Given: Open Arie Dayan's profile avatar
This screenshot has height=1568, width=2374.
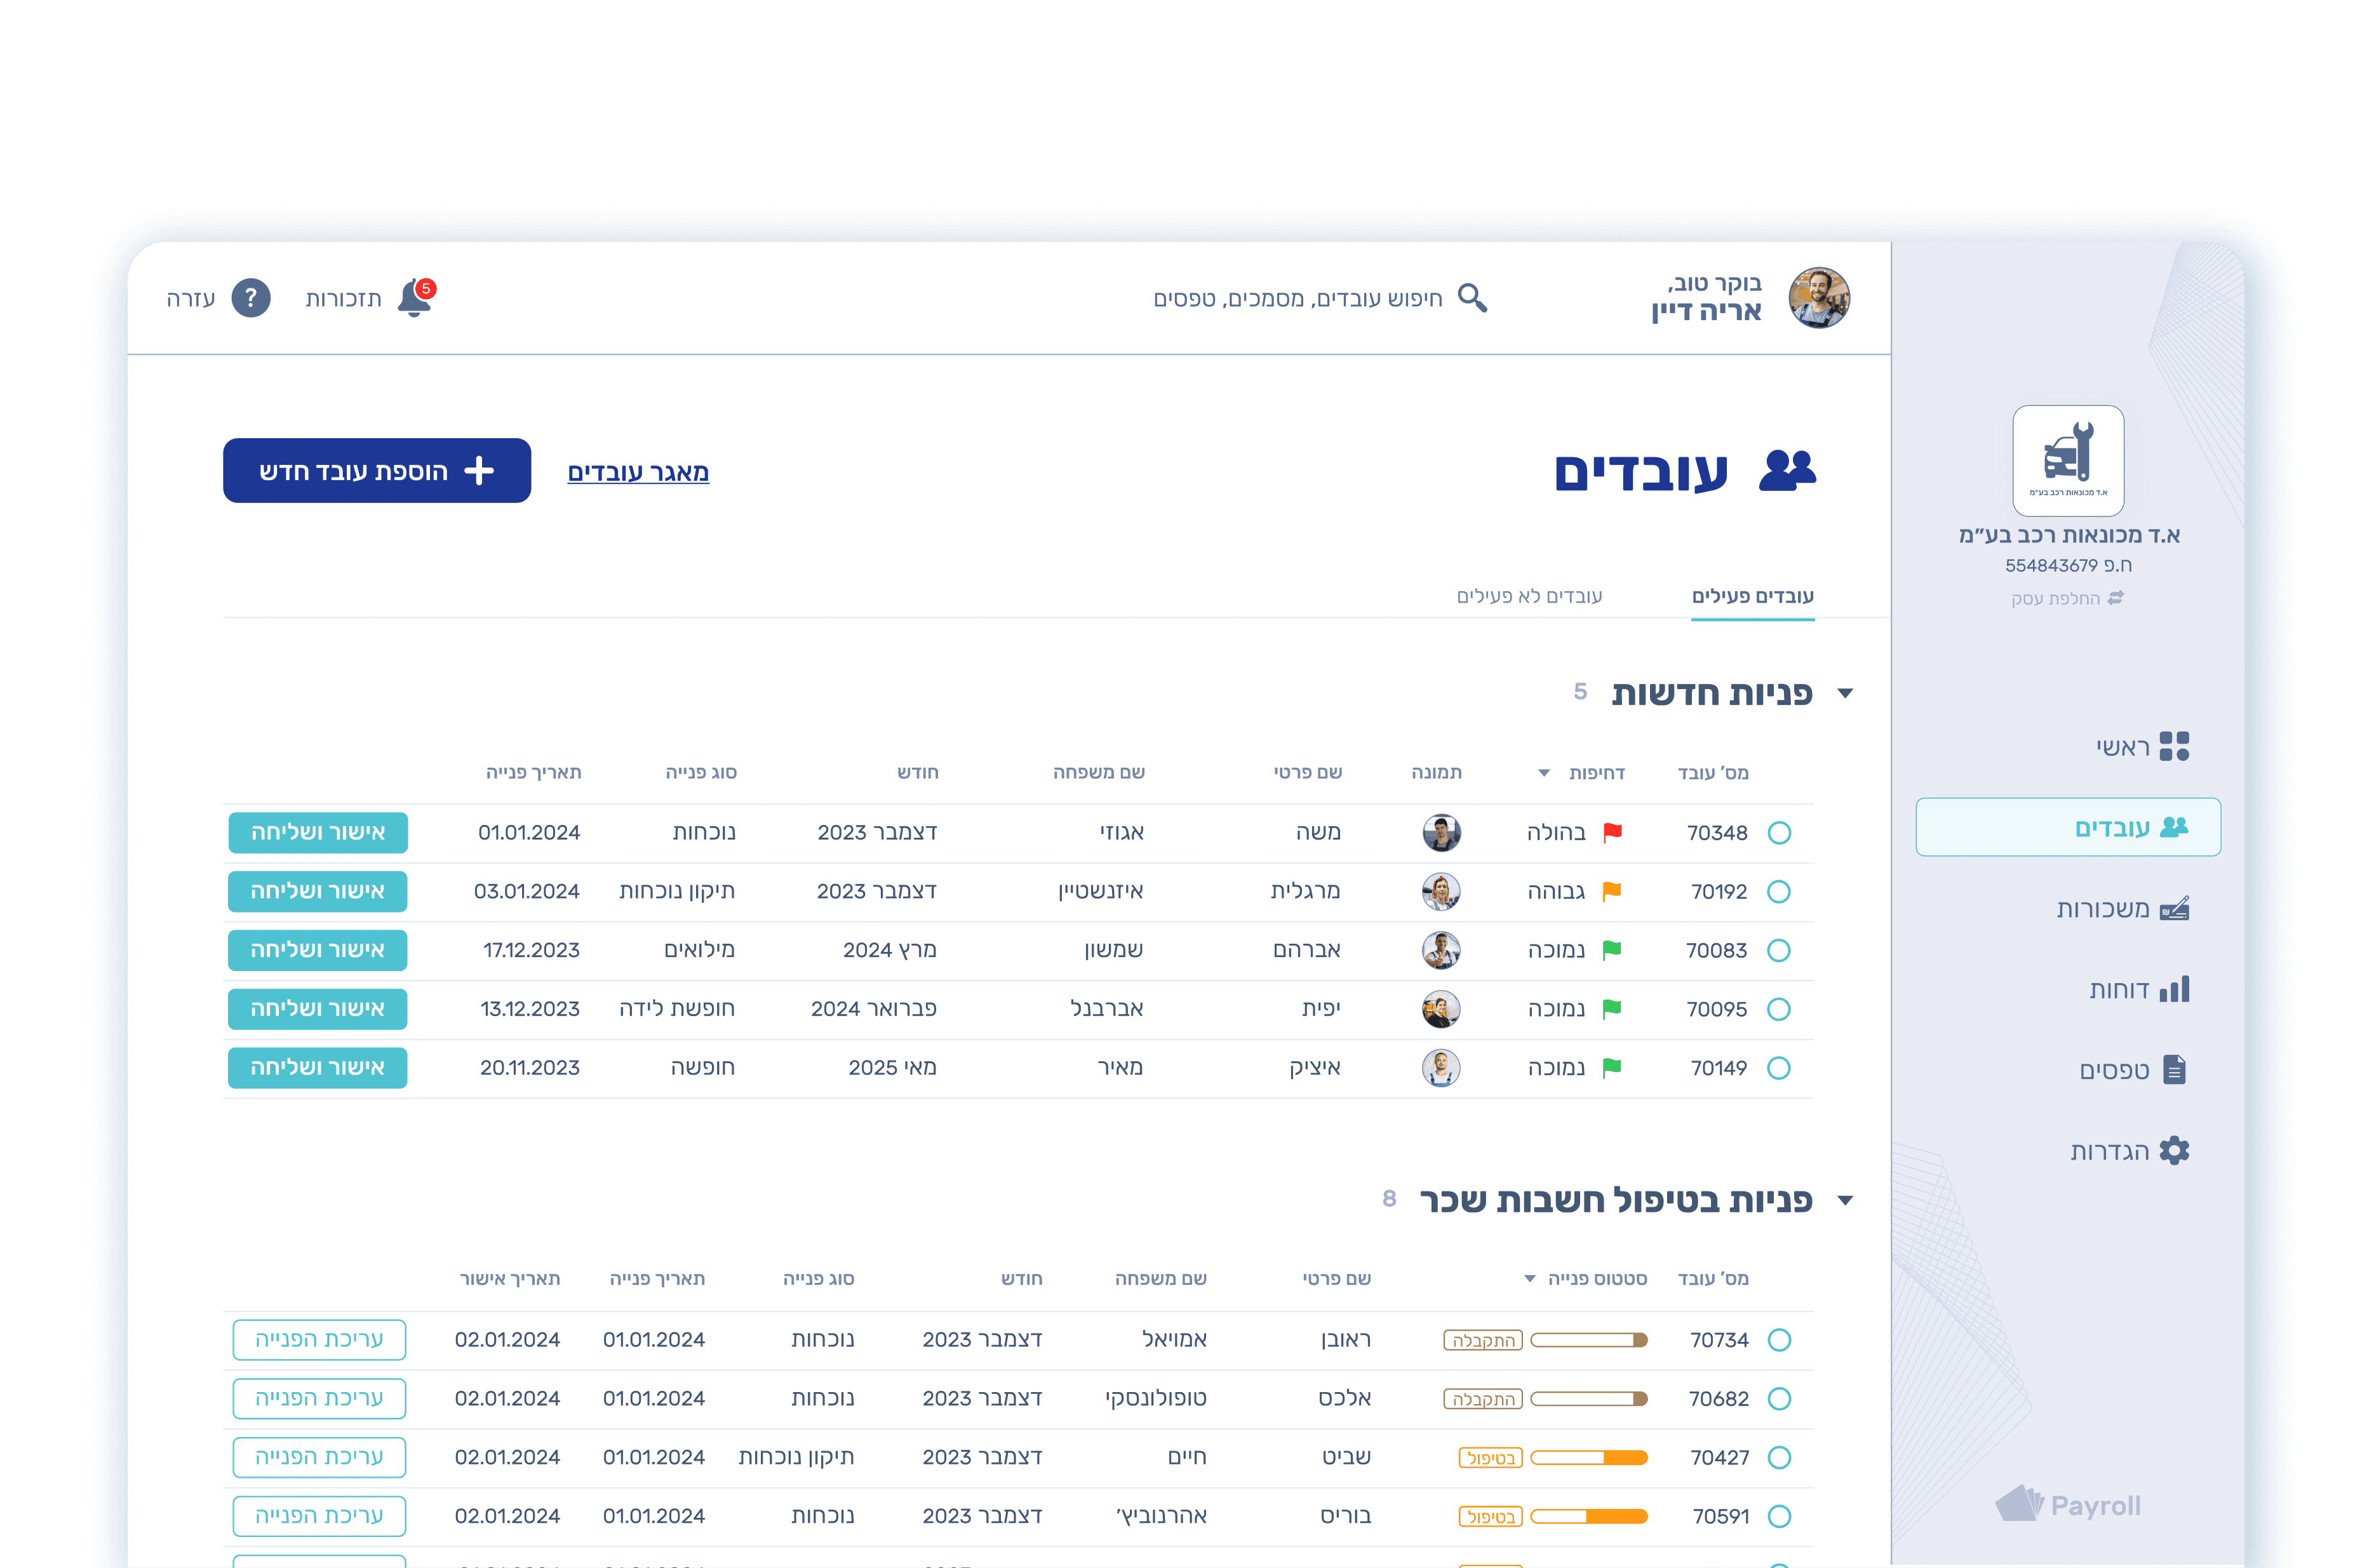Looking at the screenshot, I should tap(1818, 298).
